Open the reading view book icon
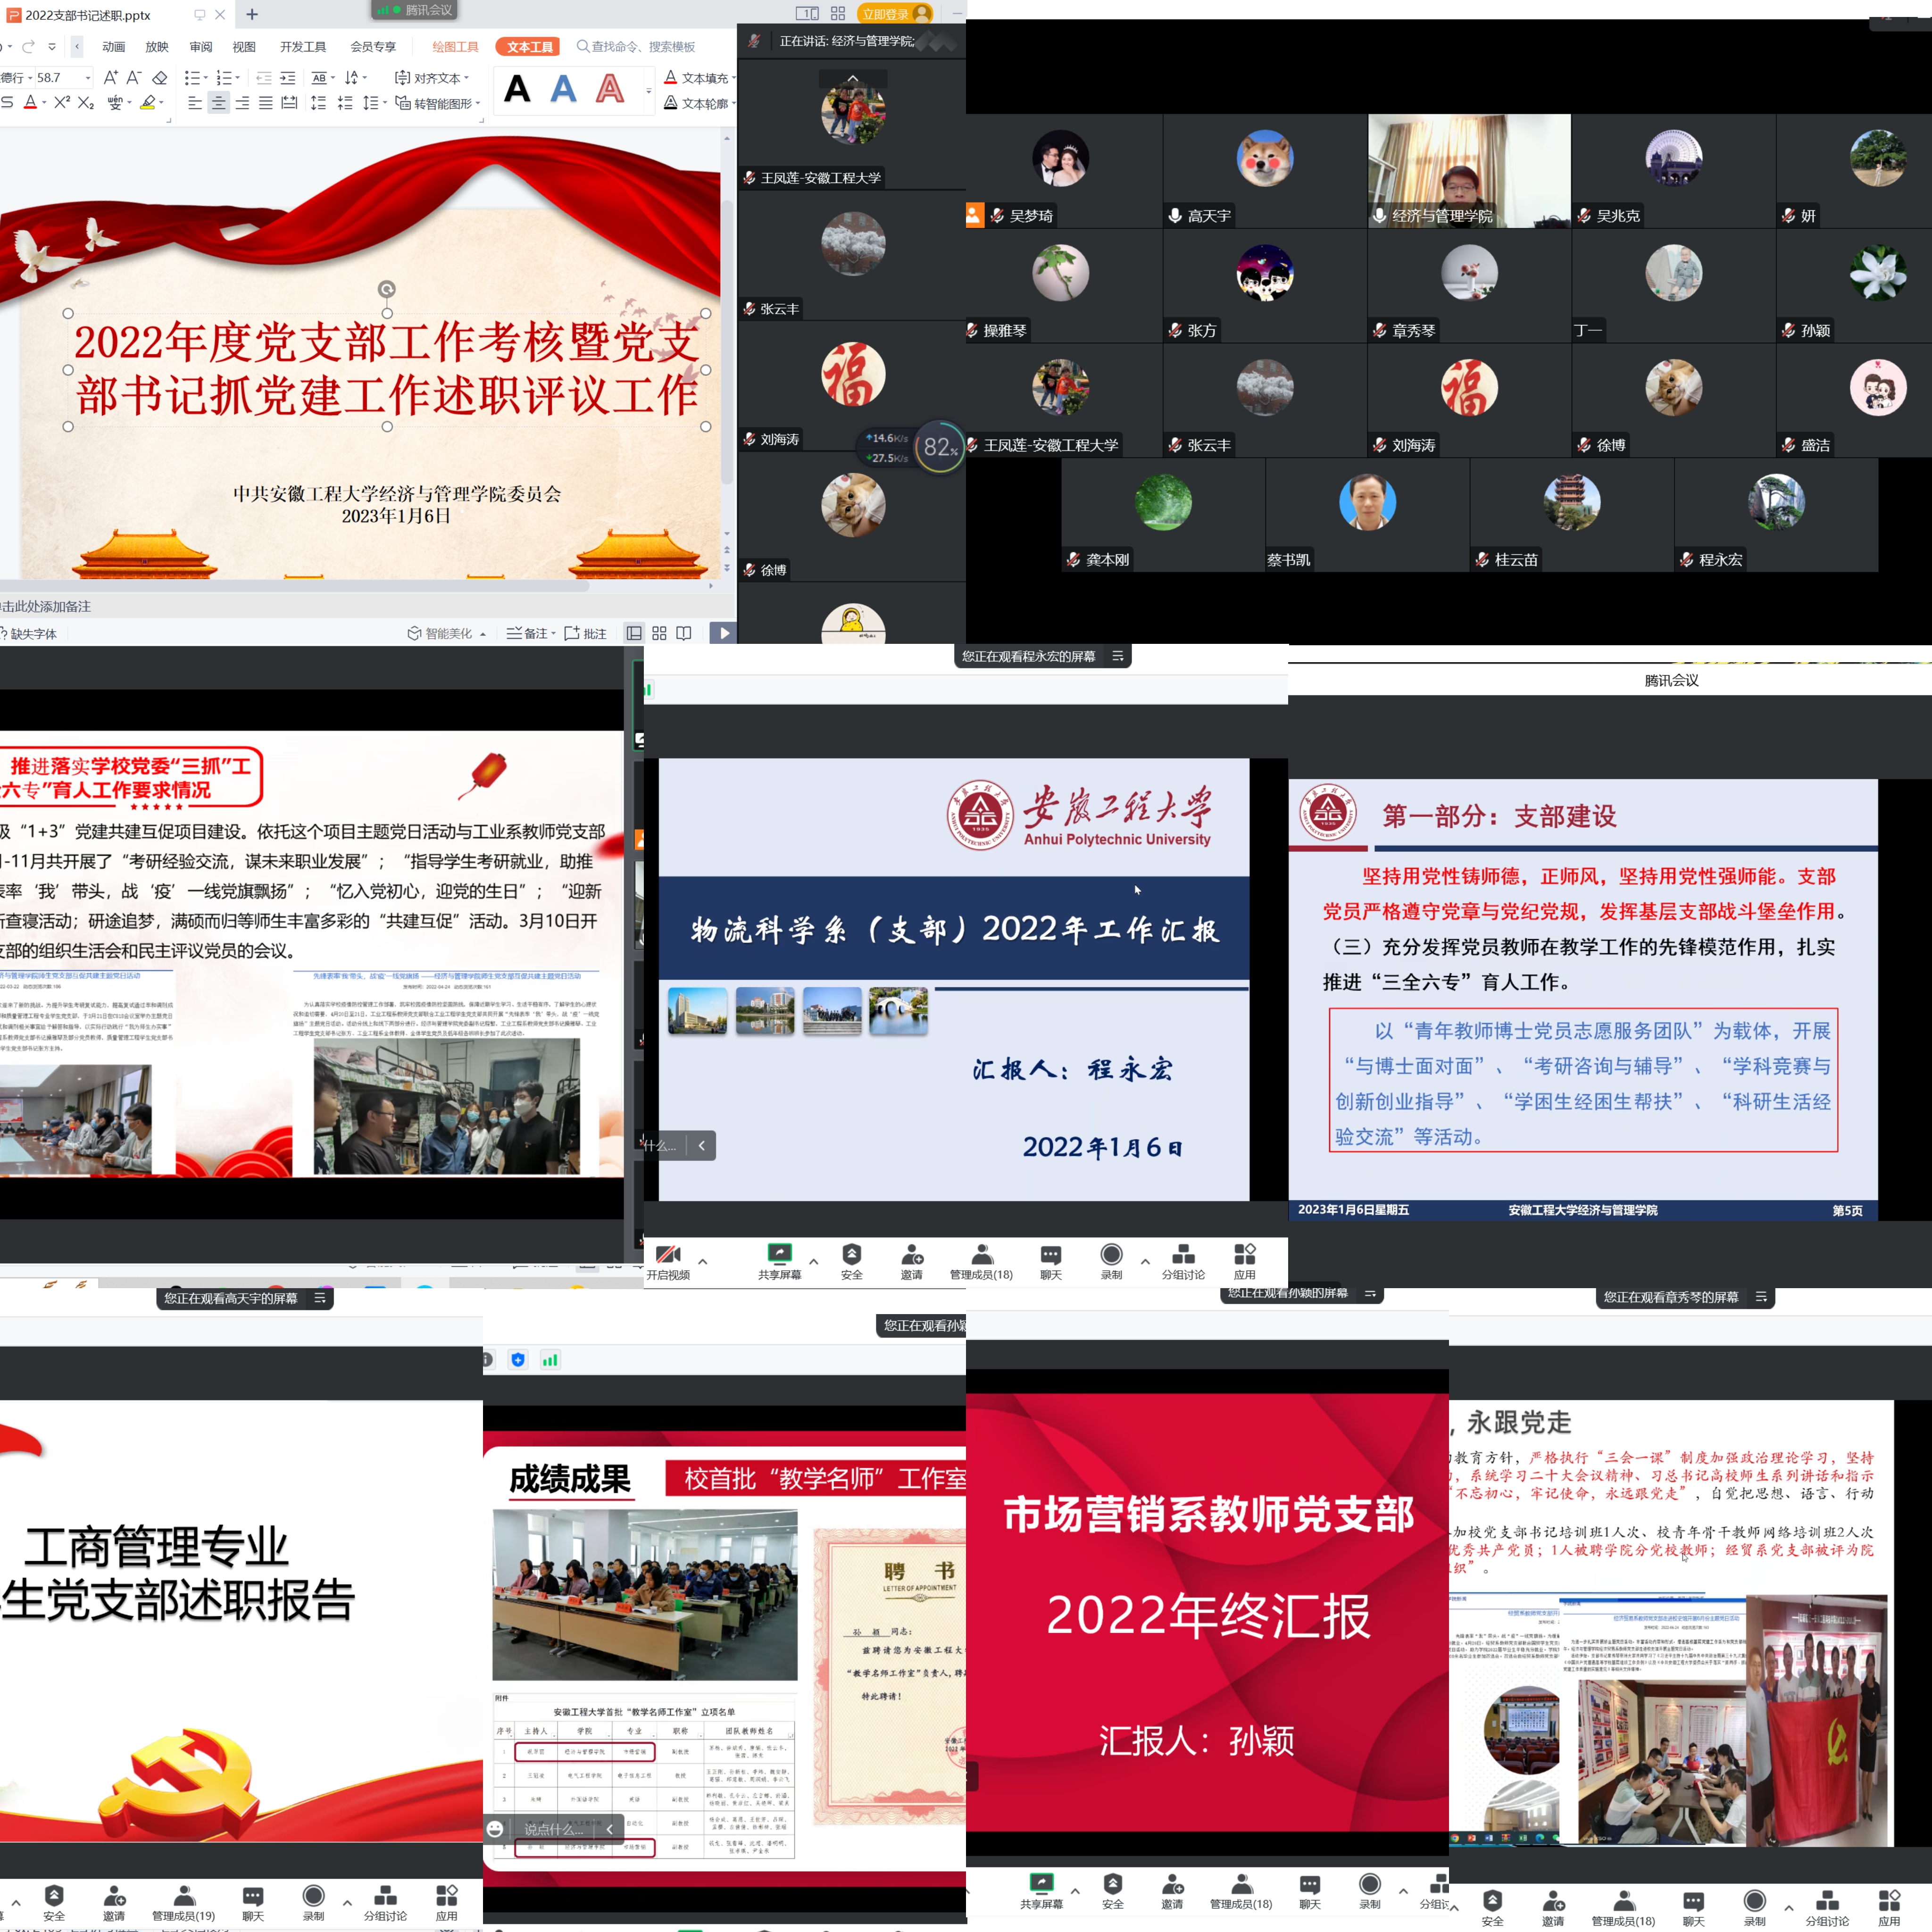Screen dimensions: 1932x1932 point(684,633)
